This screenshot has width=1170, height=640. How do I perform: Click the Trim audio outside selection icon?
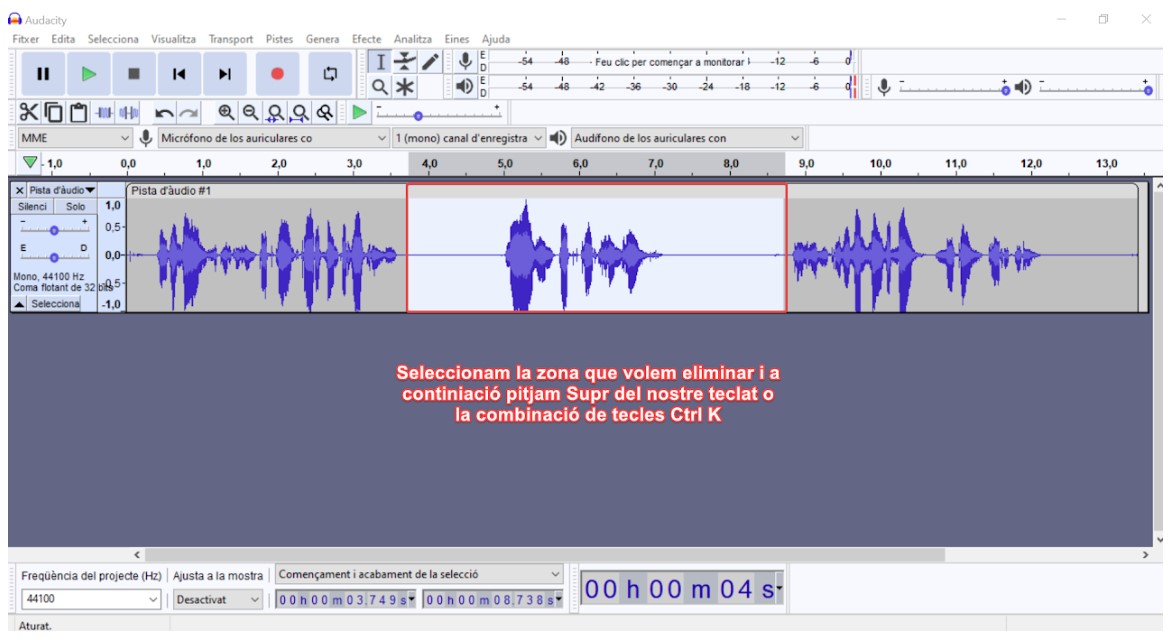105,113
